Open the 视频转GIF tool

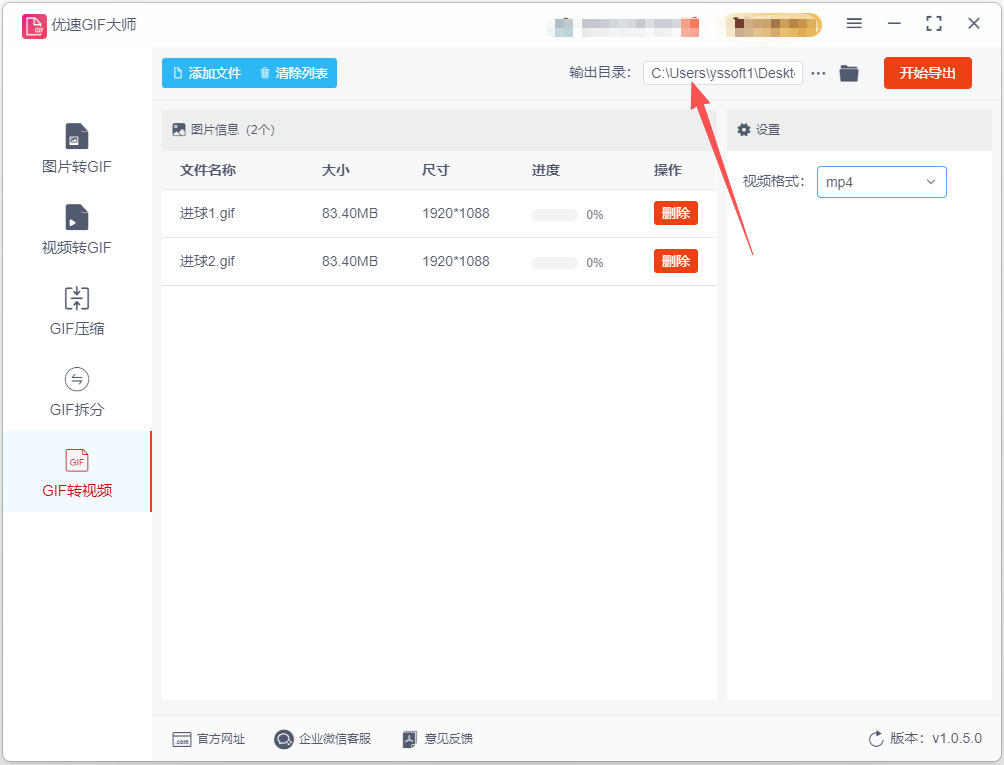click(x=77, y=230)
